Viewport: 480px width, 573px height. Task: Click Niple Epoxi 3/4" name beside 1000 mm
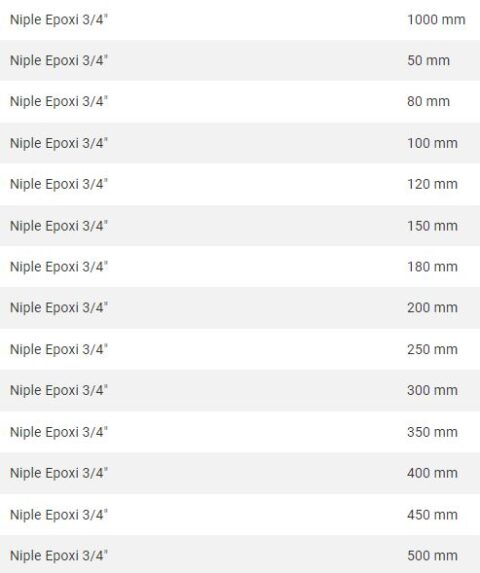pyautogui.click(x=59, y=19)
